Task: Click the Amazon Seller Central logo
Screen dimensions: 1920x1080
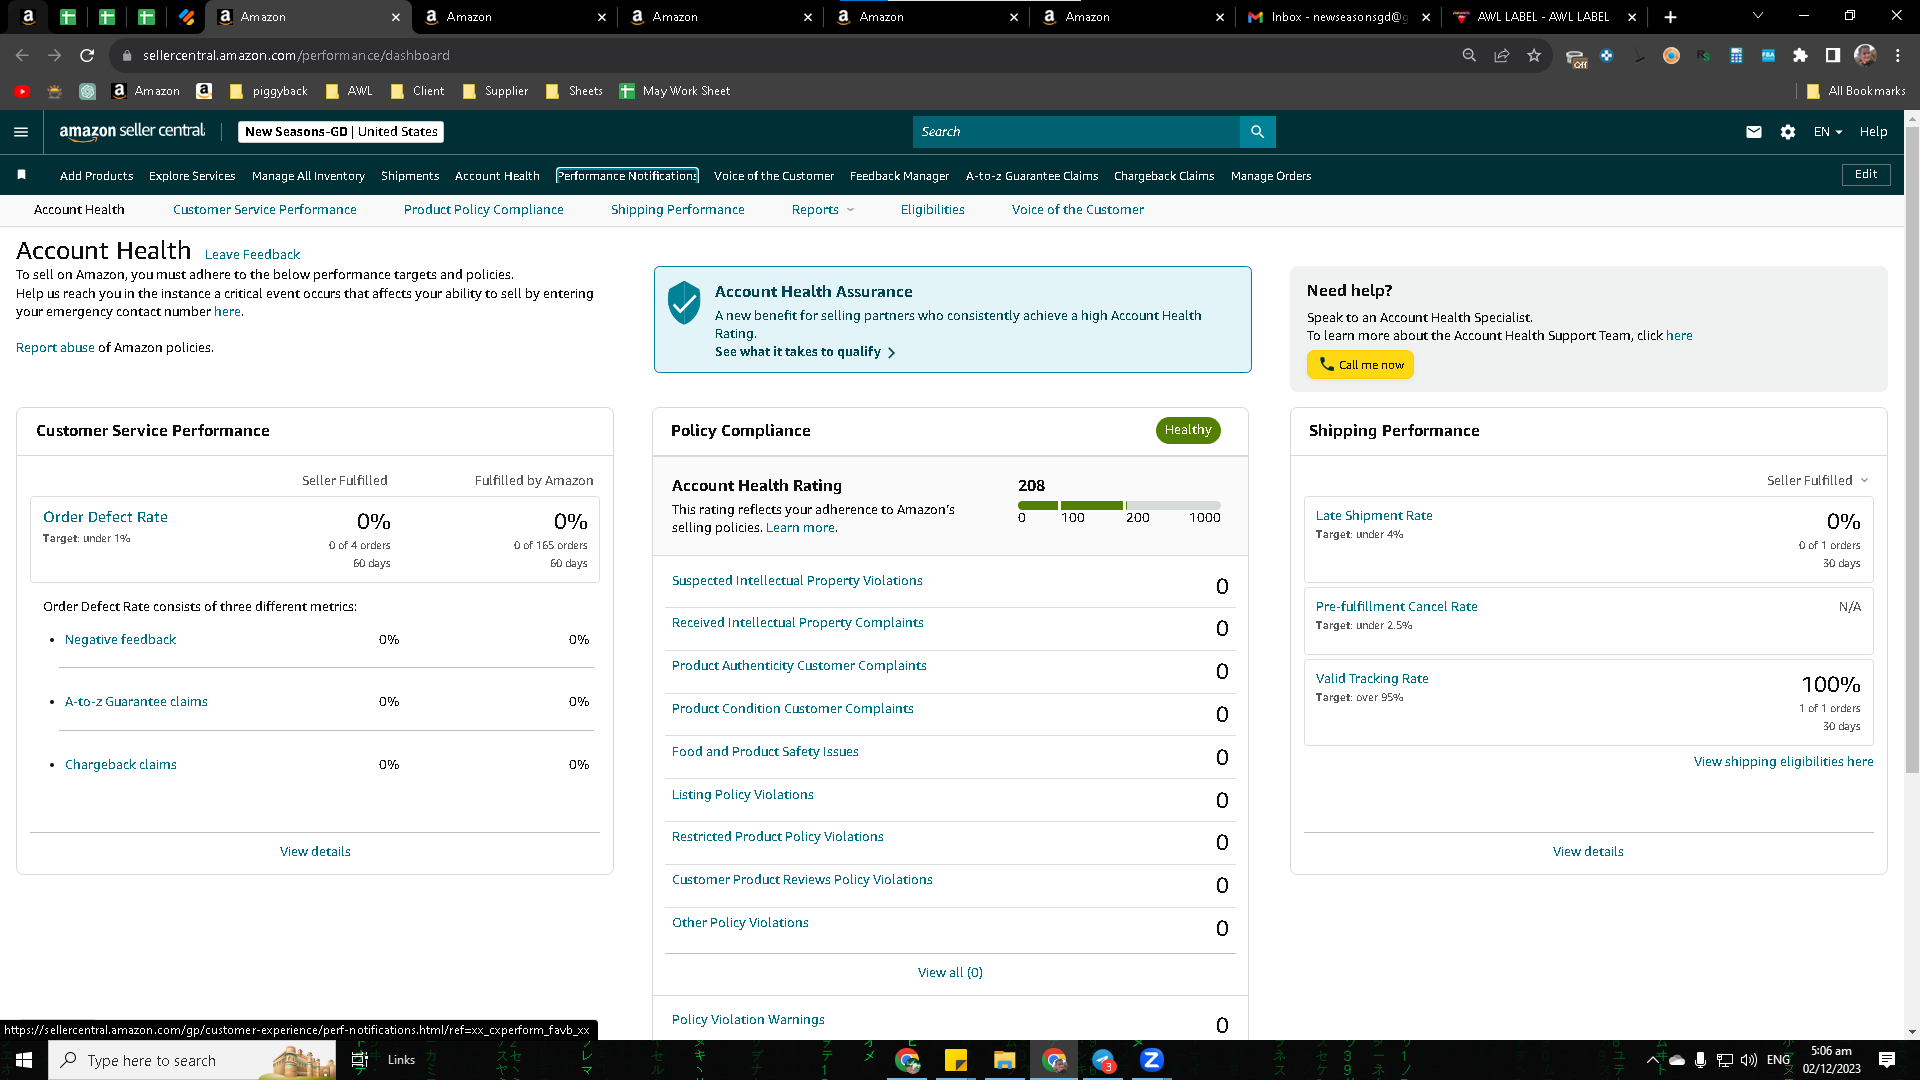Action: point(132,131)
